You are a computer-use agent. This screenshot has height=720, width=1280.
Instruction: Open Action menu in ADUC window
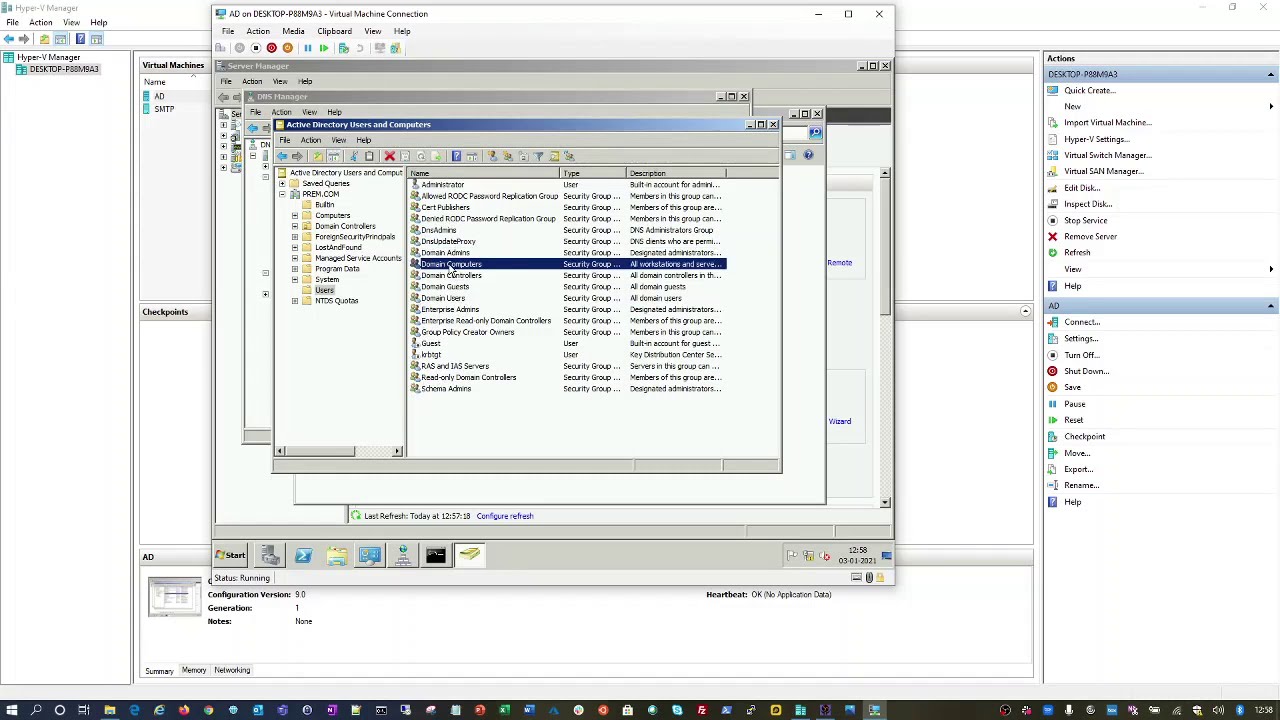point(311,140)
